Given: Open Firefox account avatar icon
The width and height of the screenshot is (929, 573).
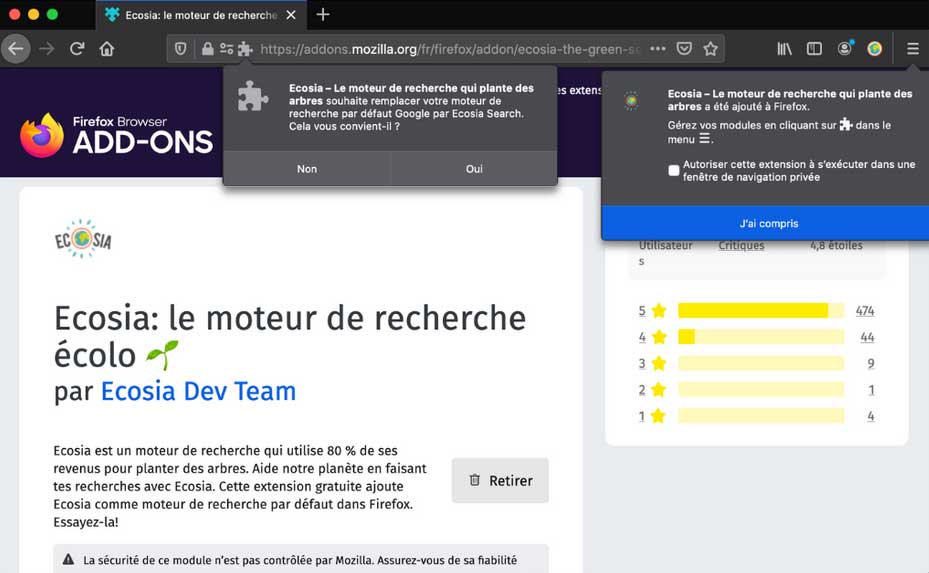Looking at the screenshot, I should [845, 49].
